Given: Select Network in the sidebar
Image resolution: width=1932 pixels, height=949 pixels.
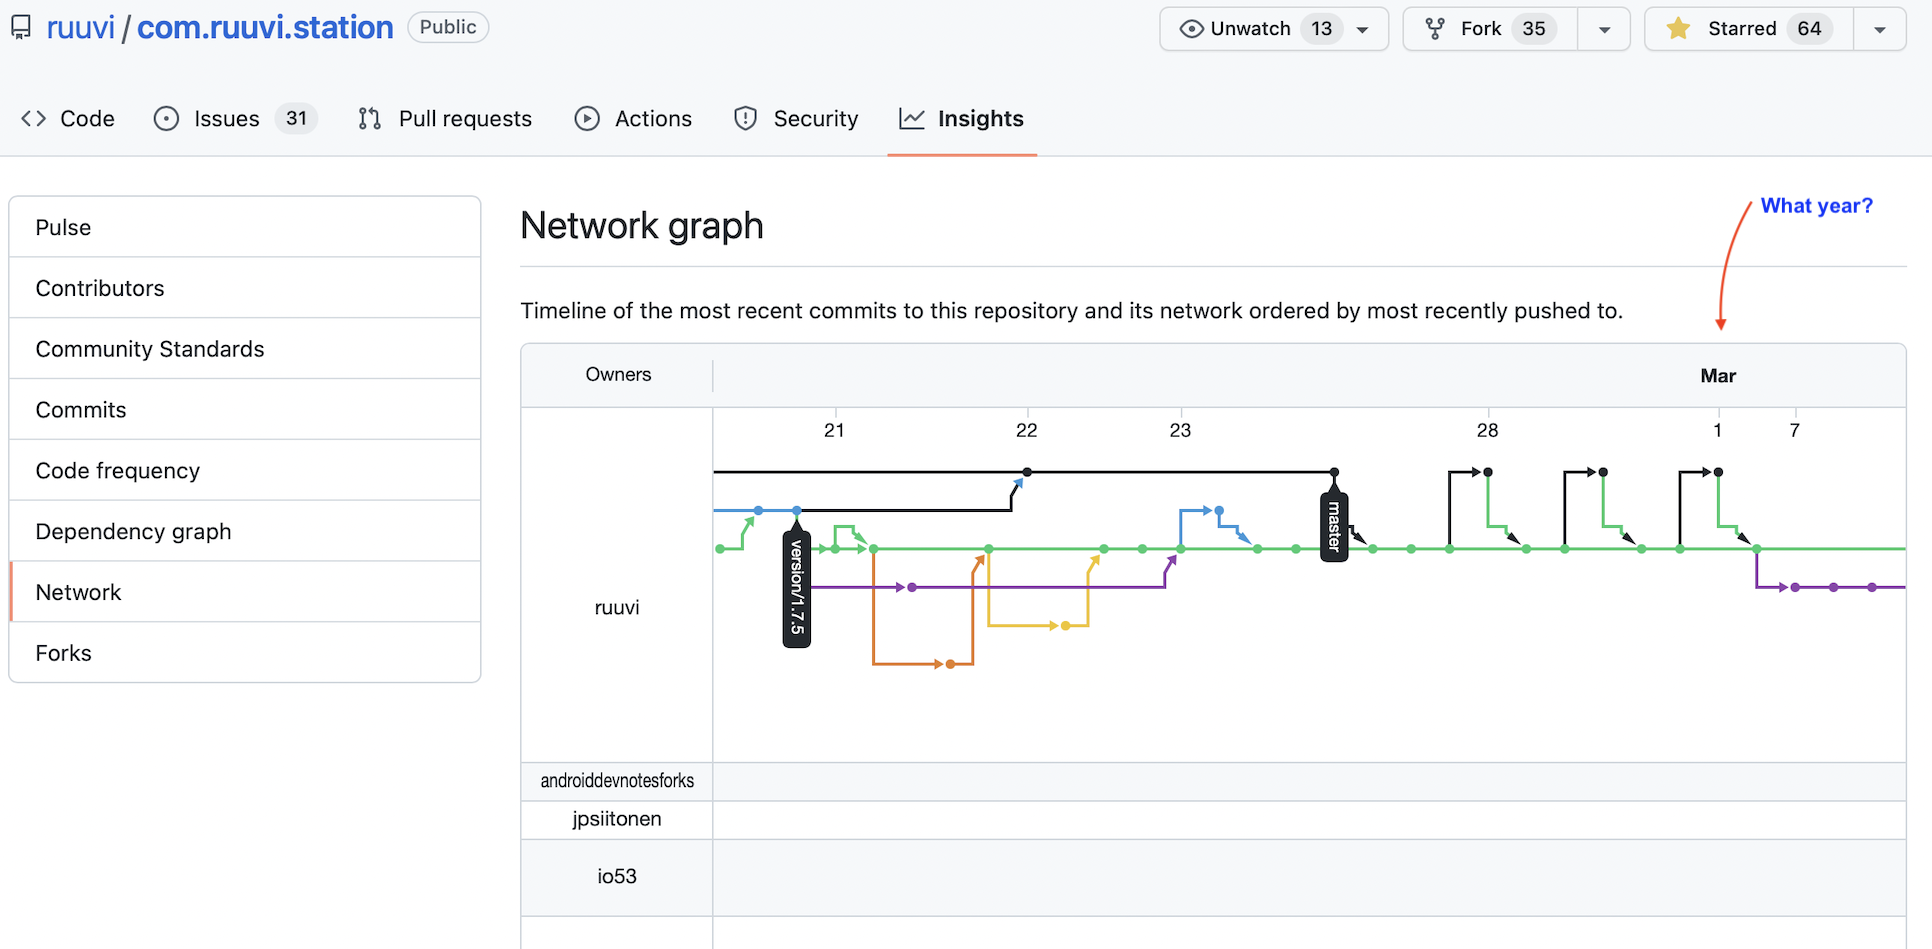Looking at the screenshot, I should [245, 592].
